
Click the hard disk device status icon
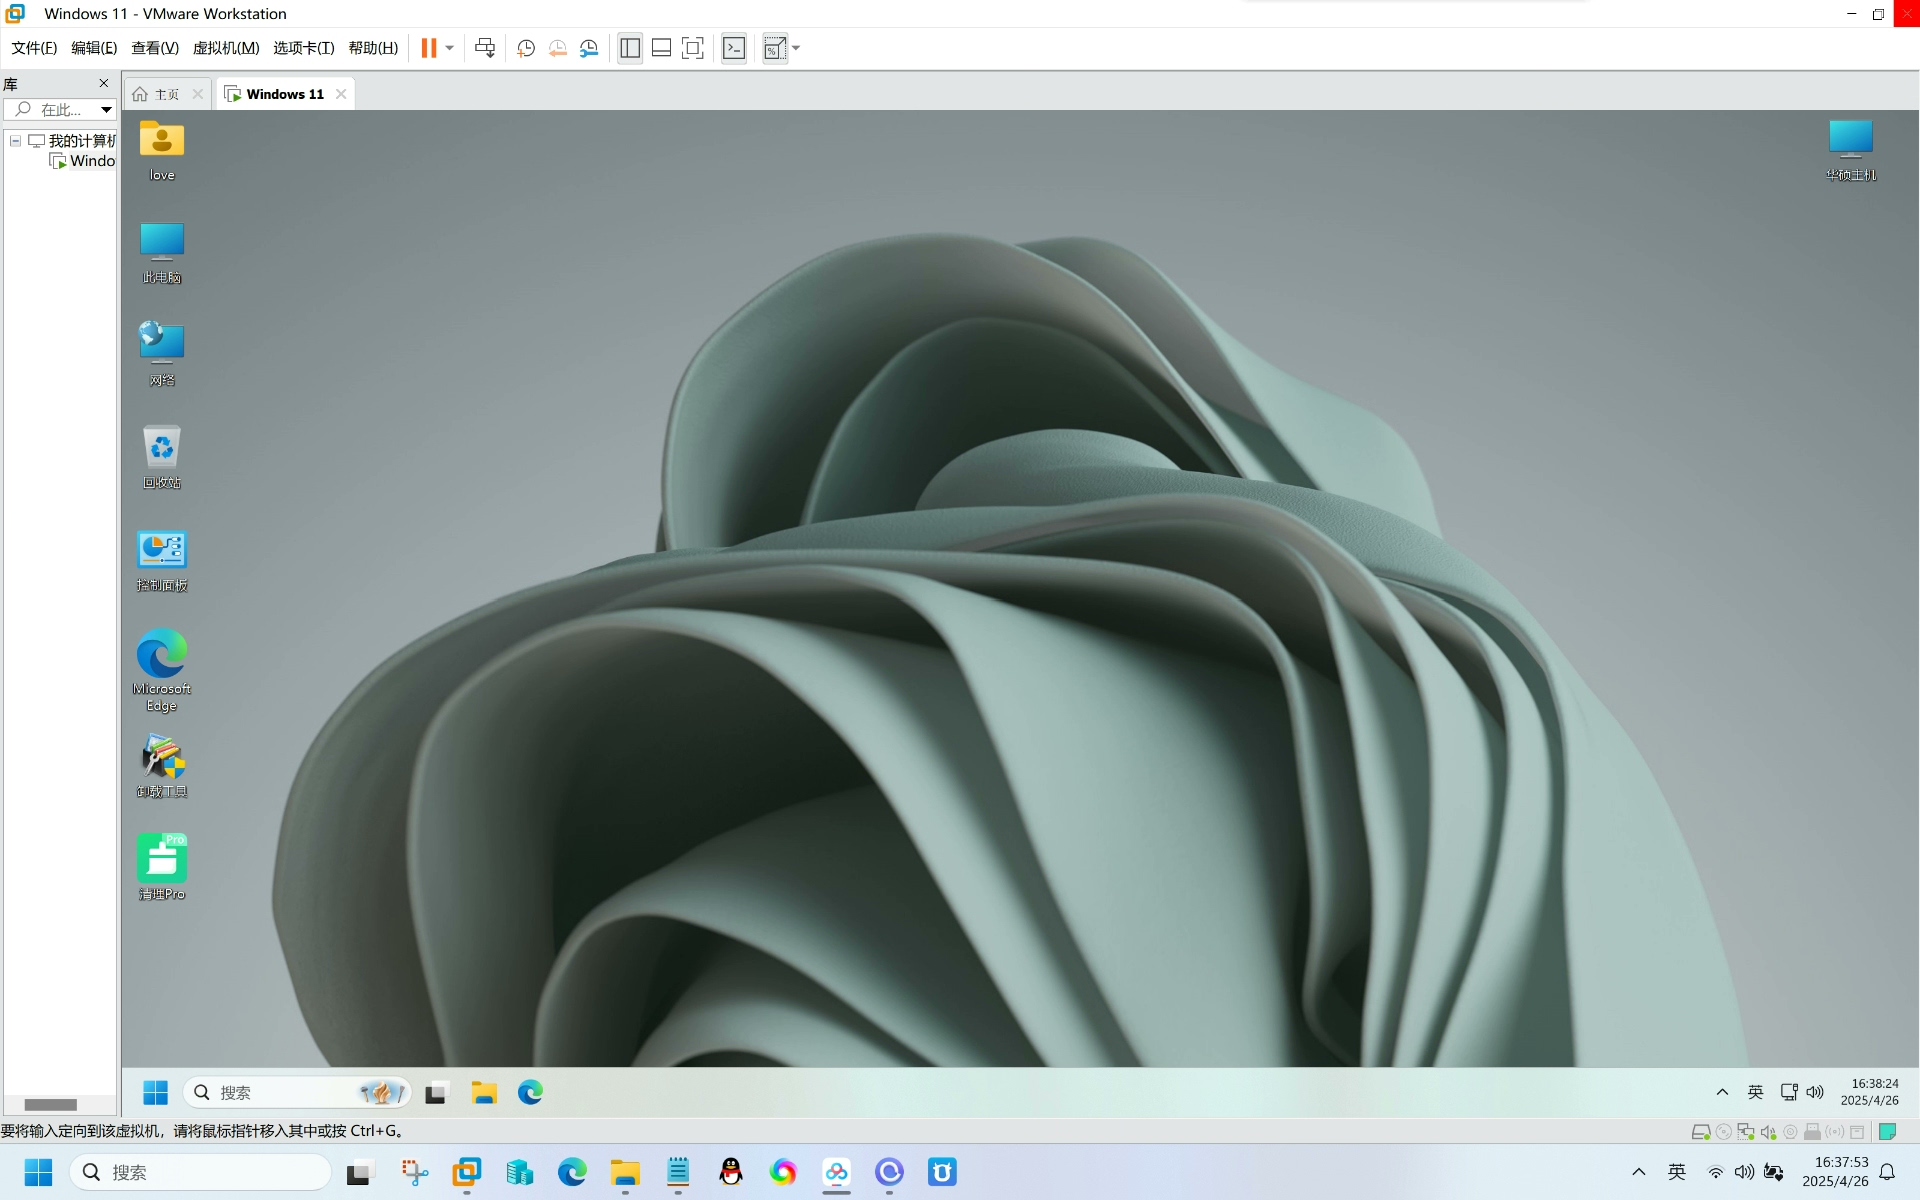1700,1132
